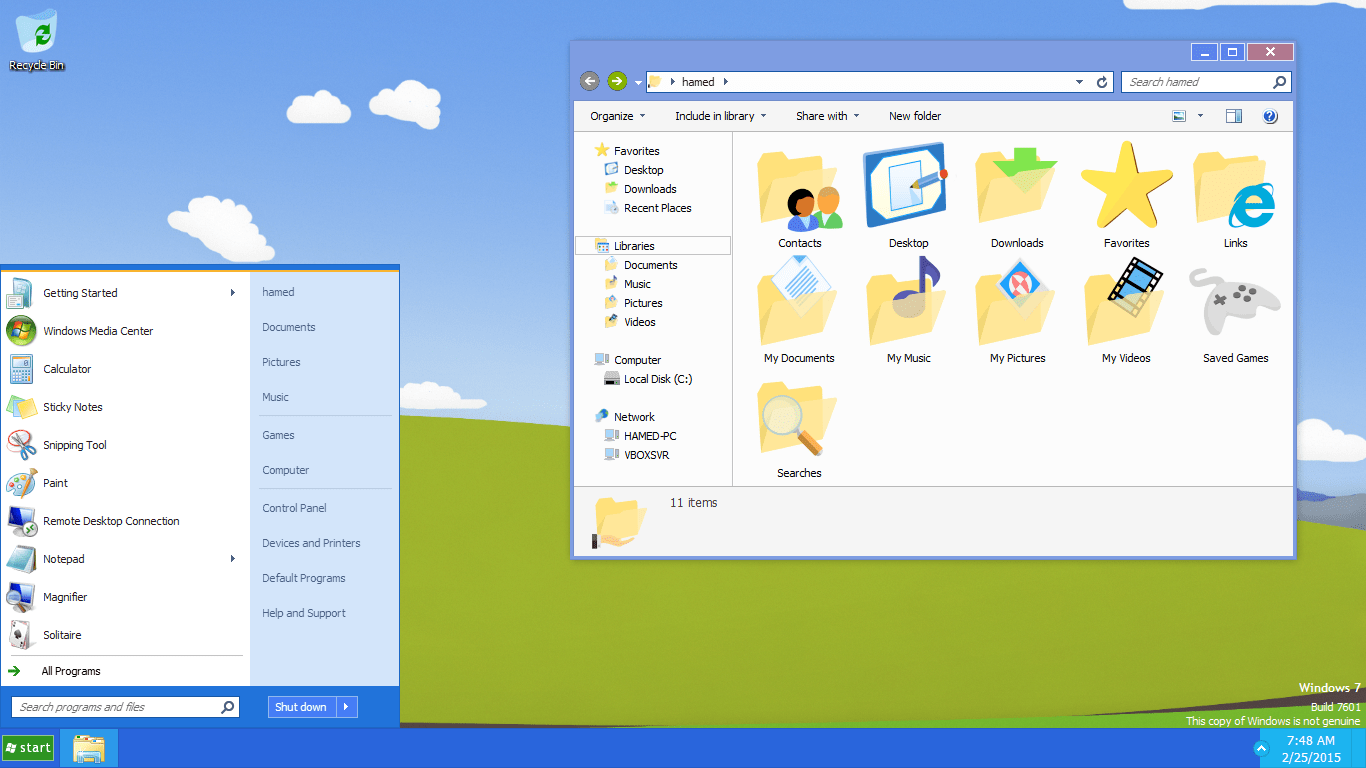Open the recent pages dropdown beside navigation arrows
Viewport: 1366px width, 768px height.
tap(638, 83)
